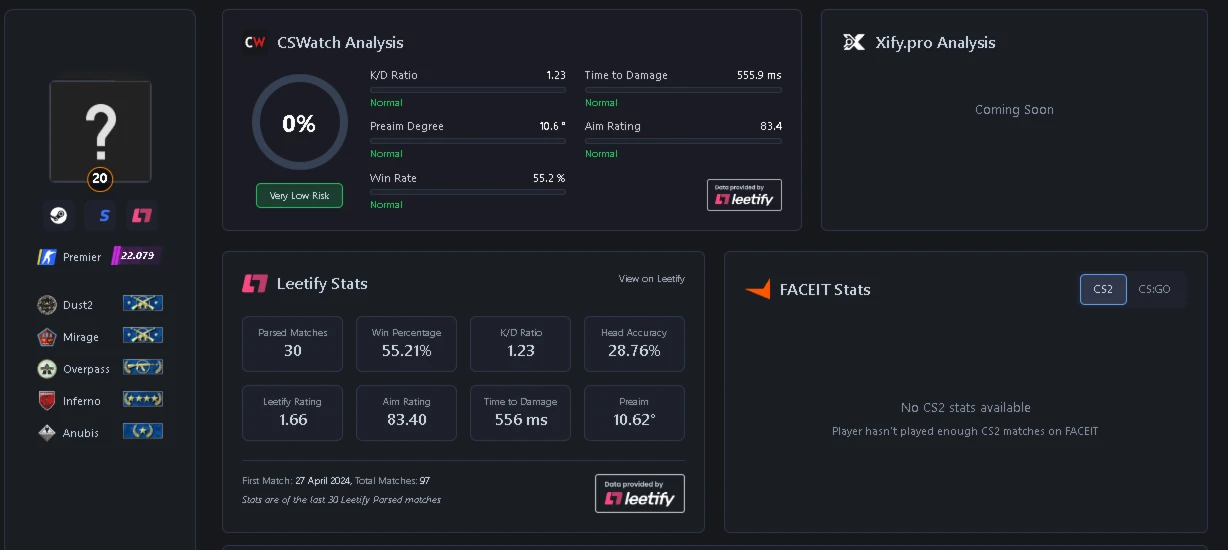Click the Mirage map label
Screen dimensions: 1228x550
click(82, 337)
